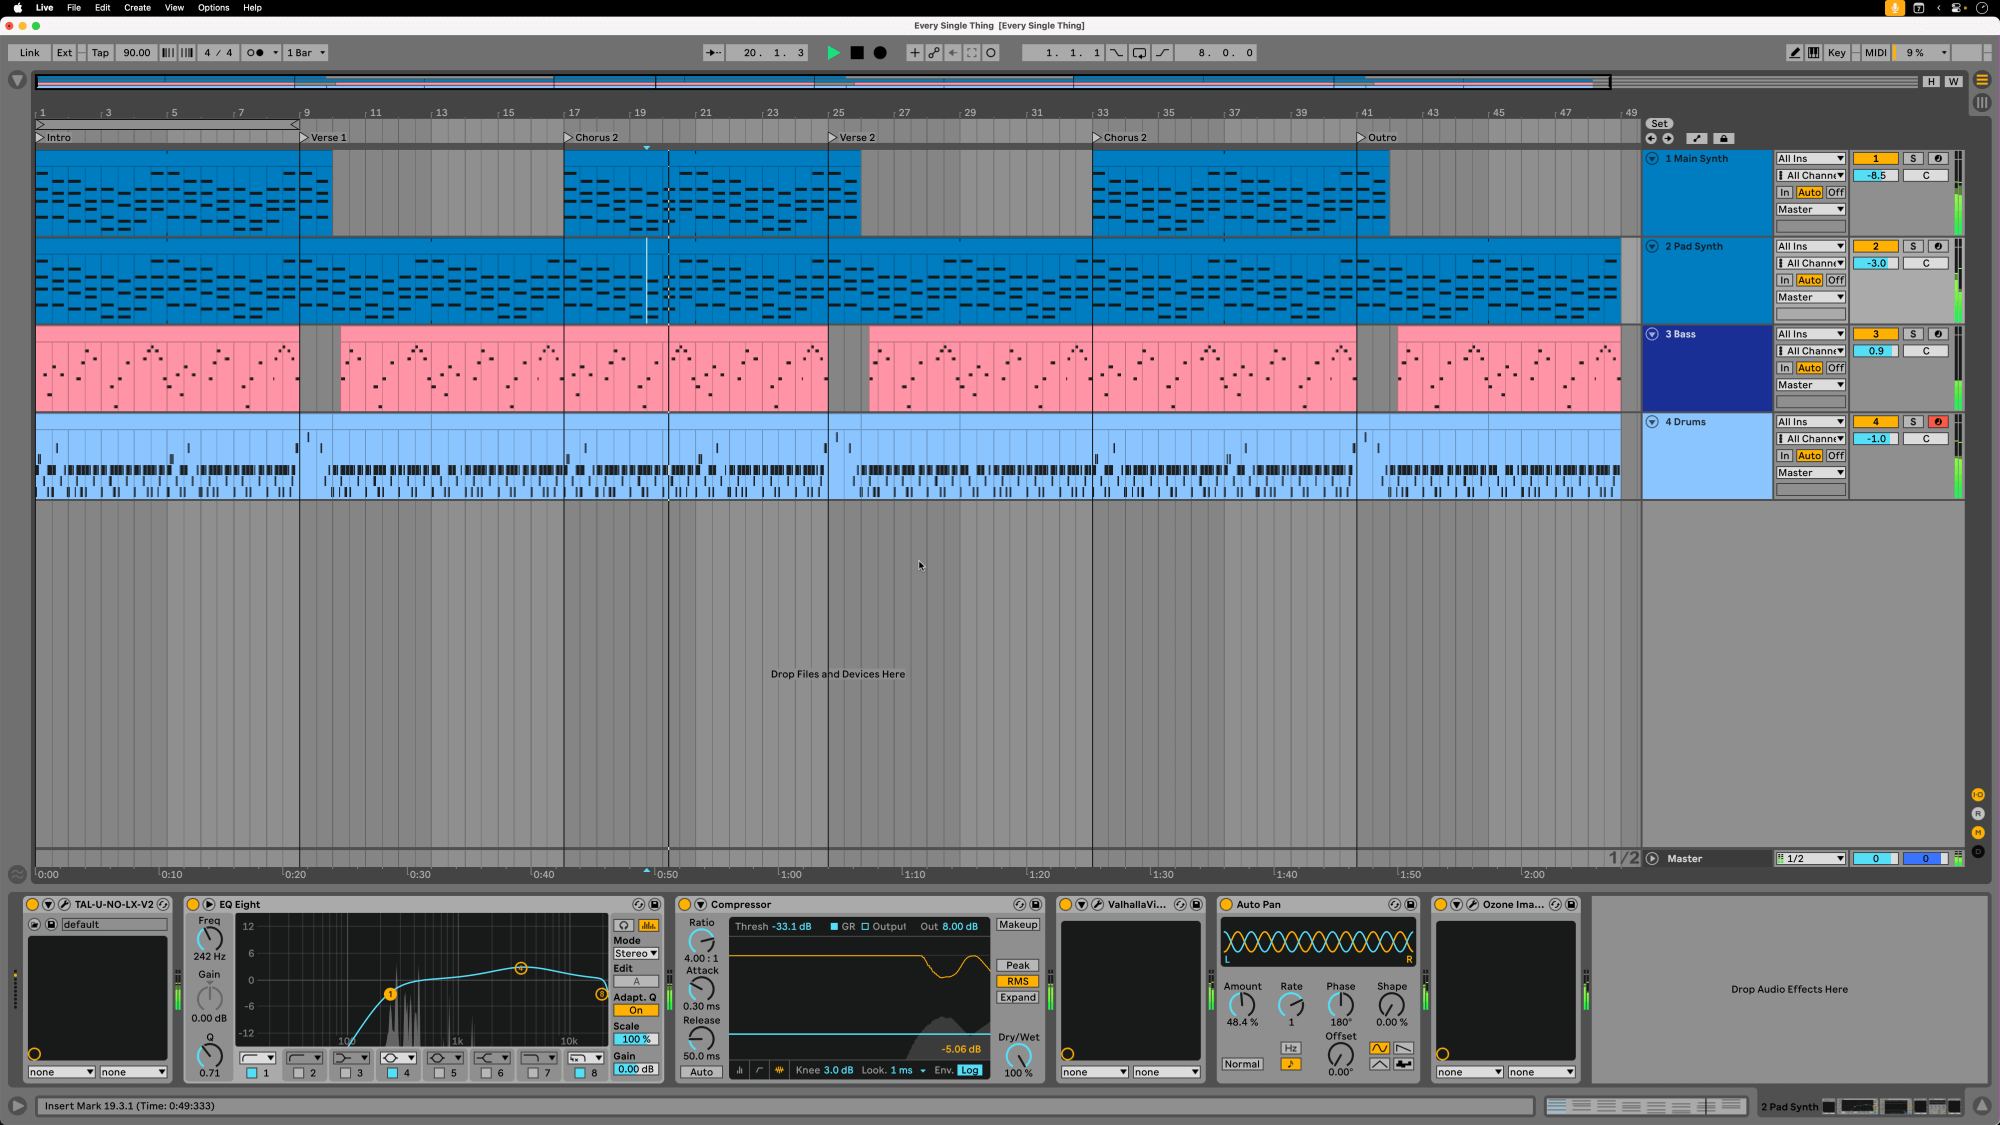This screenshot has width=2000, height=1125.
Task: Click the Session Record circle button
Action: pyautogui.click(x=991, y=53)
